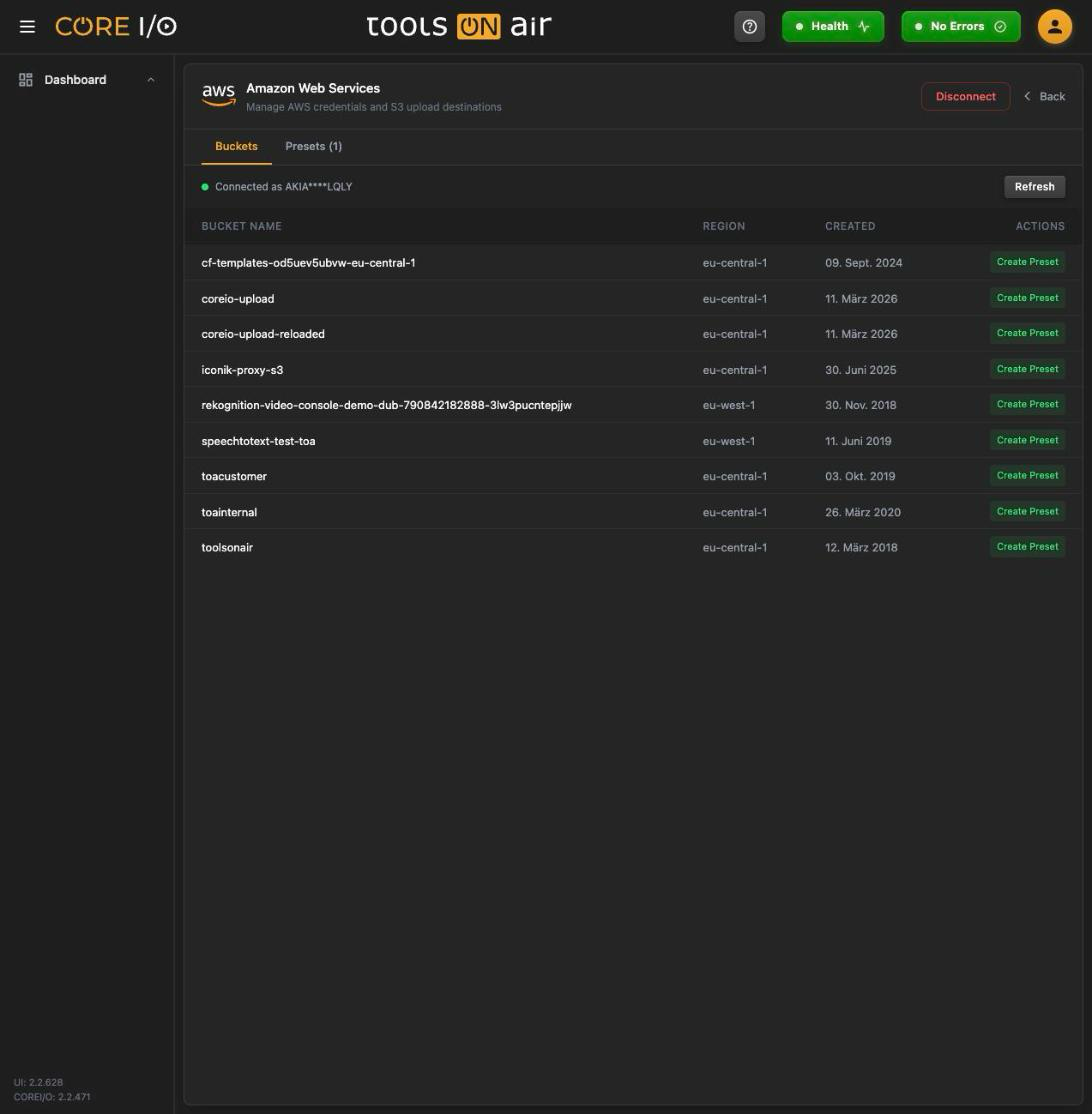Image resolution: width=1092 pixels, height=1114 pixels.
Task: Click the AWS logo icon
Action: pyautogui.click(x=218, y=95)
